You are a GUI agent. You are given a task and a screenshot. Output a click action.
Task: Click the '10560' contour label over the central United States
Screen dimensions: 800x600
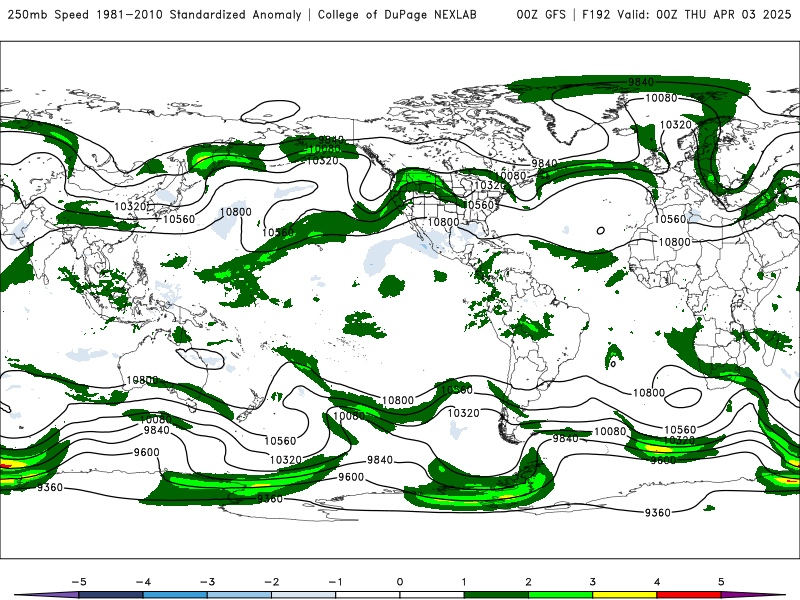tap(479, 205)
